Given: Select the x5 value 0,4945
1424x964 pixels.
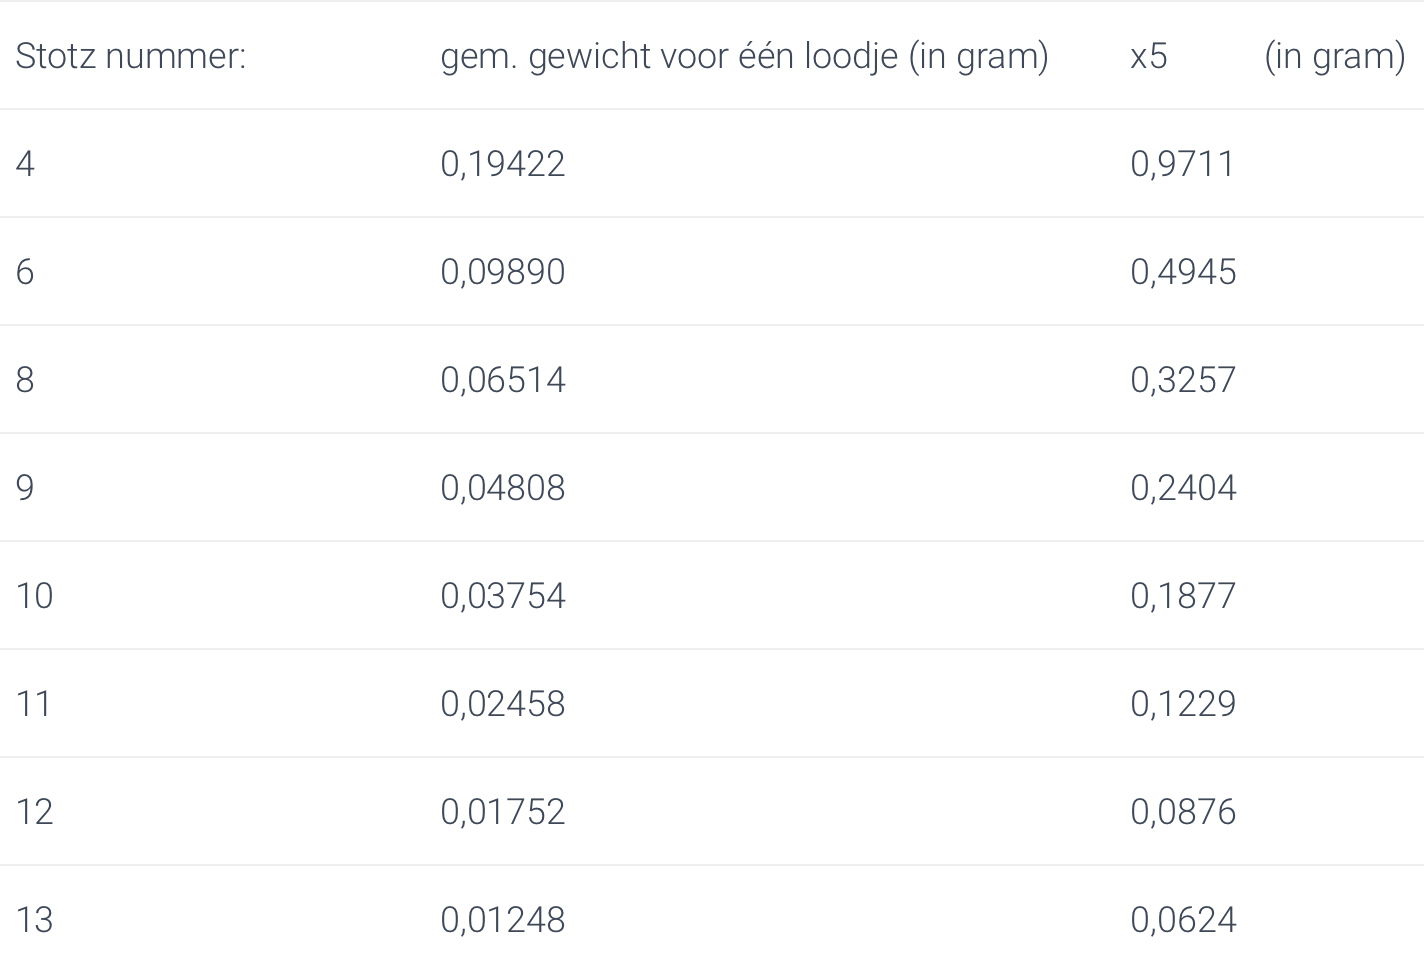Looking at the screenshot, I should pyautogui.click(x=1183, y=272).
